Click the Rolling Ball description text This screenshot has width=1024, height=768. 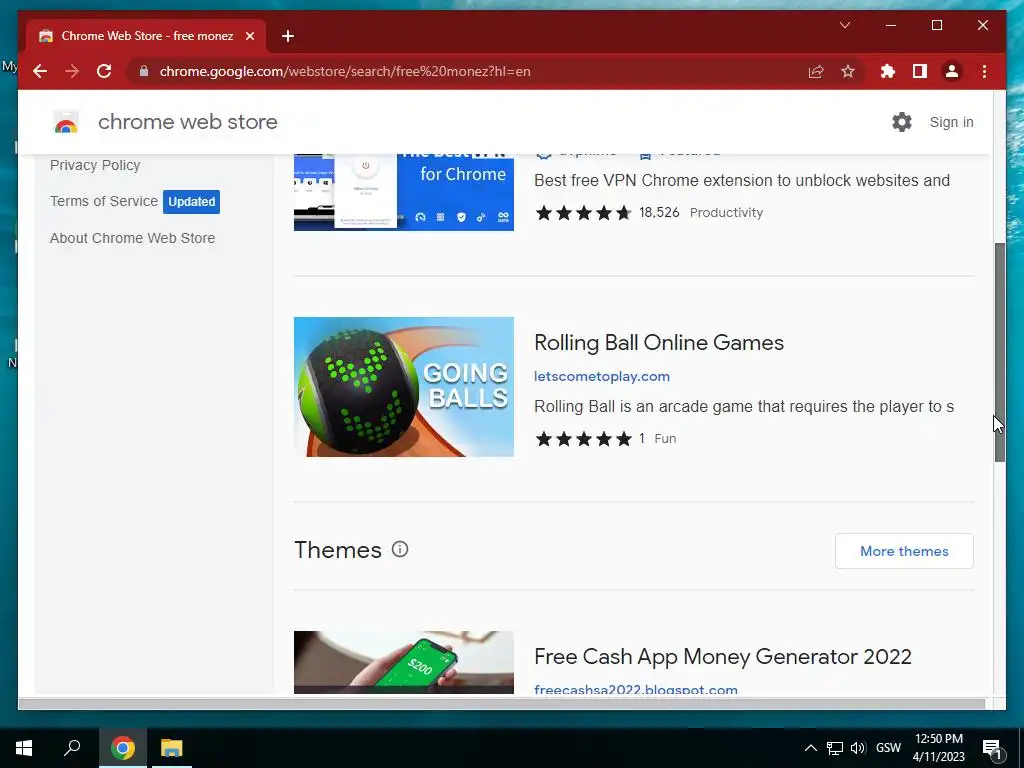pyautogui.click(x=744, y=406)
